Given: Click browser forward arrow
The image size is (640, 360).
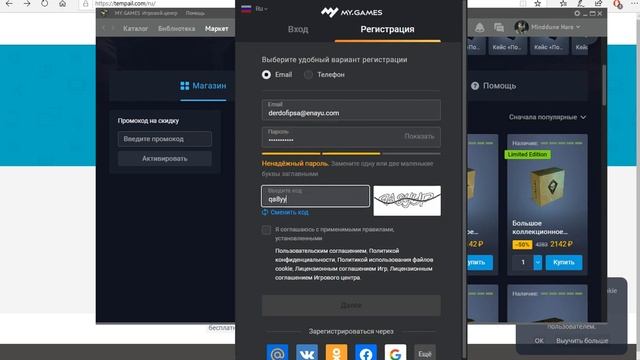Looking at the screenshot, I should pos(27,4).
